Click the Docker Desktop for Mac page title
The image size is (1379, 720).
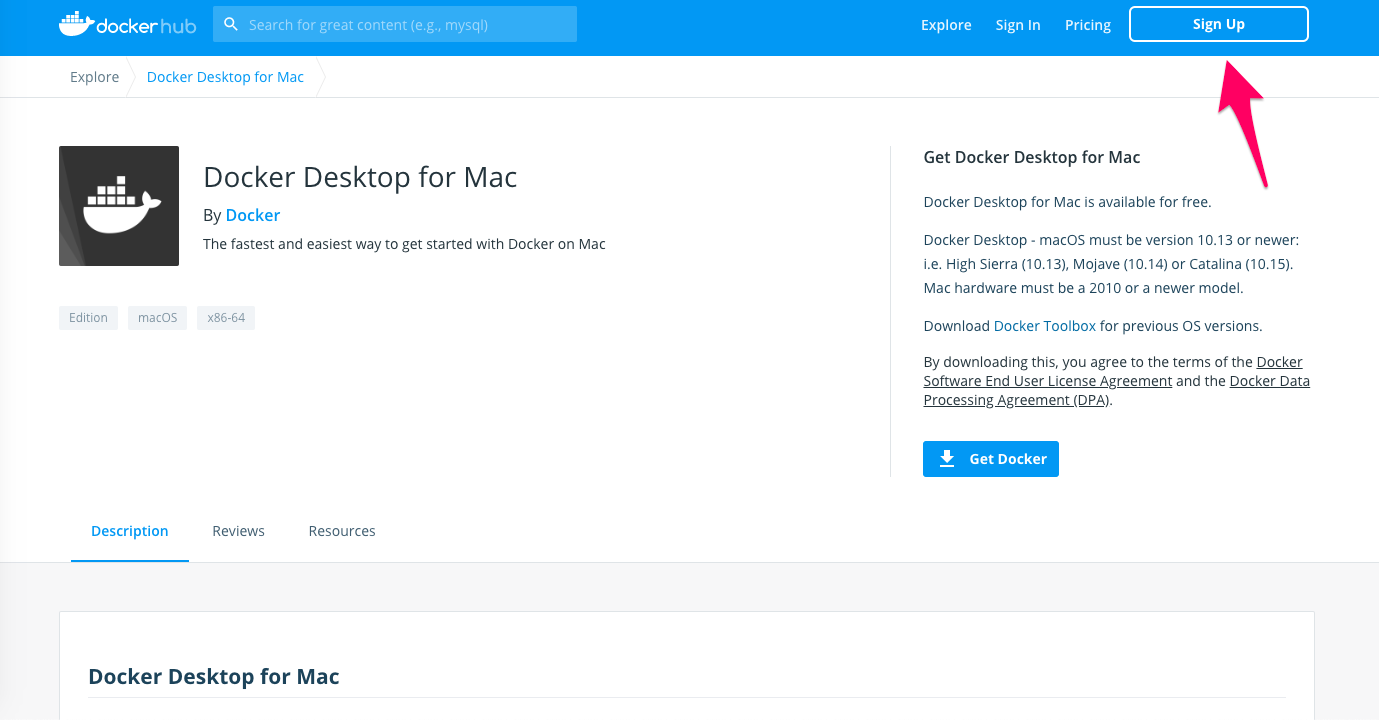click(x=360, y=178)
